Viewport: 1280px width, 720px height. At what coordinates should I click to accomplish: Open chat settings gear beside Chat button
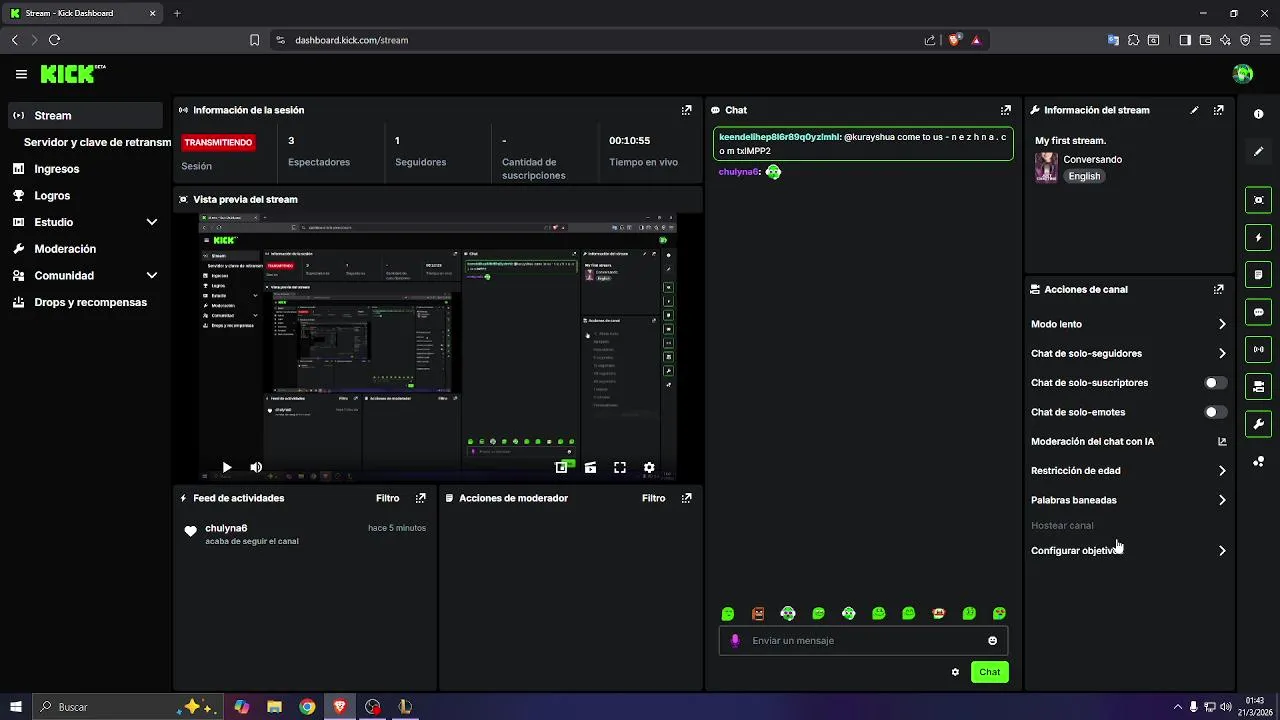955,672
